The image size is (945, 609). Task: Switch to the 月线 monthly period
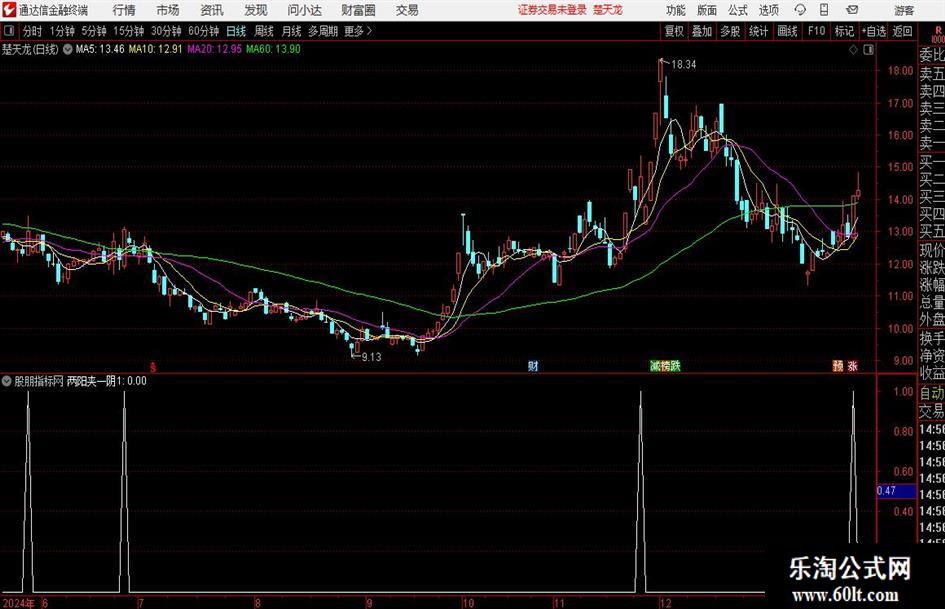click(x=292, y=31)
